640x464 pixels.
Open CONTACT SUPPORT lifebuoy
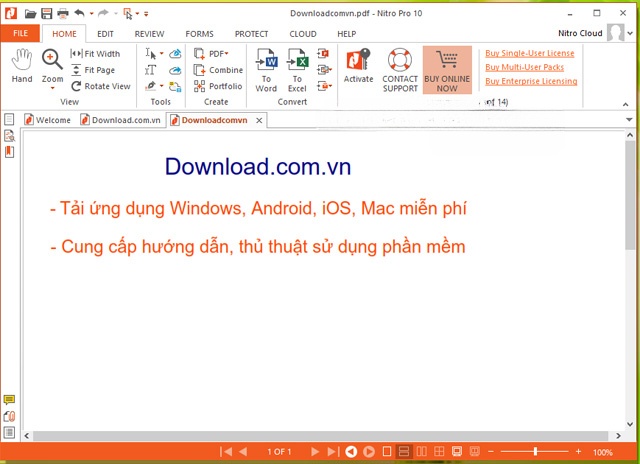pyautogui.click(x=400, y=70)
